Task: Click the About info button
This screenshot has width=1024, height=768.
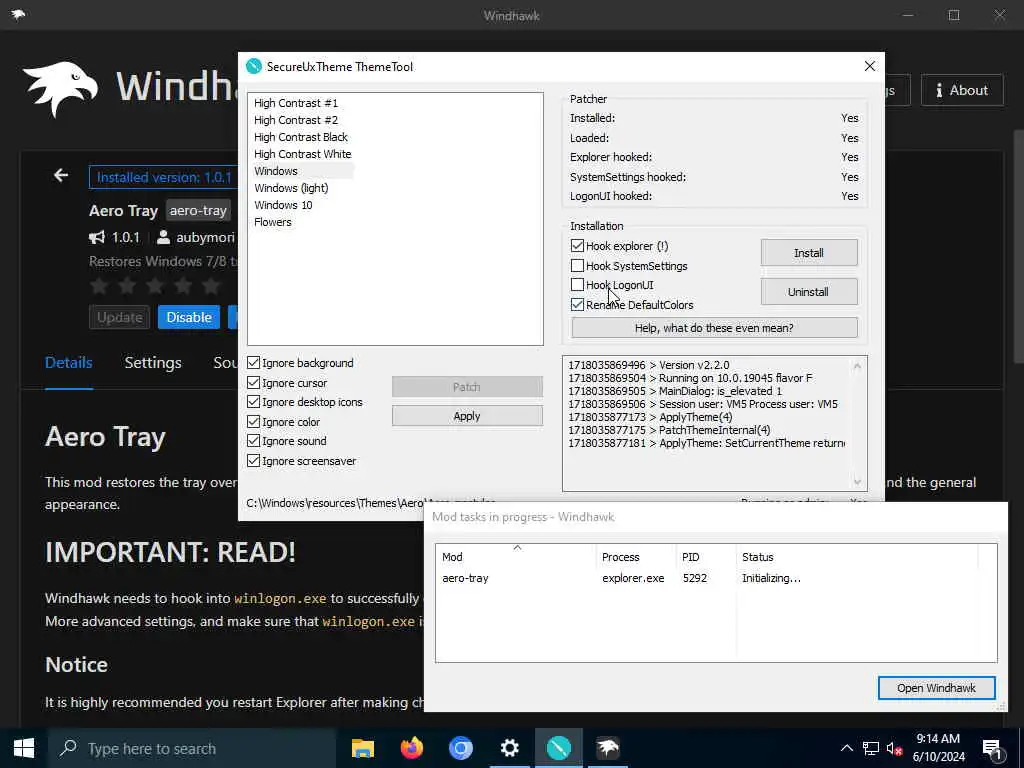Action: point(962,90)
